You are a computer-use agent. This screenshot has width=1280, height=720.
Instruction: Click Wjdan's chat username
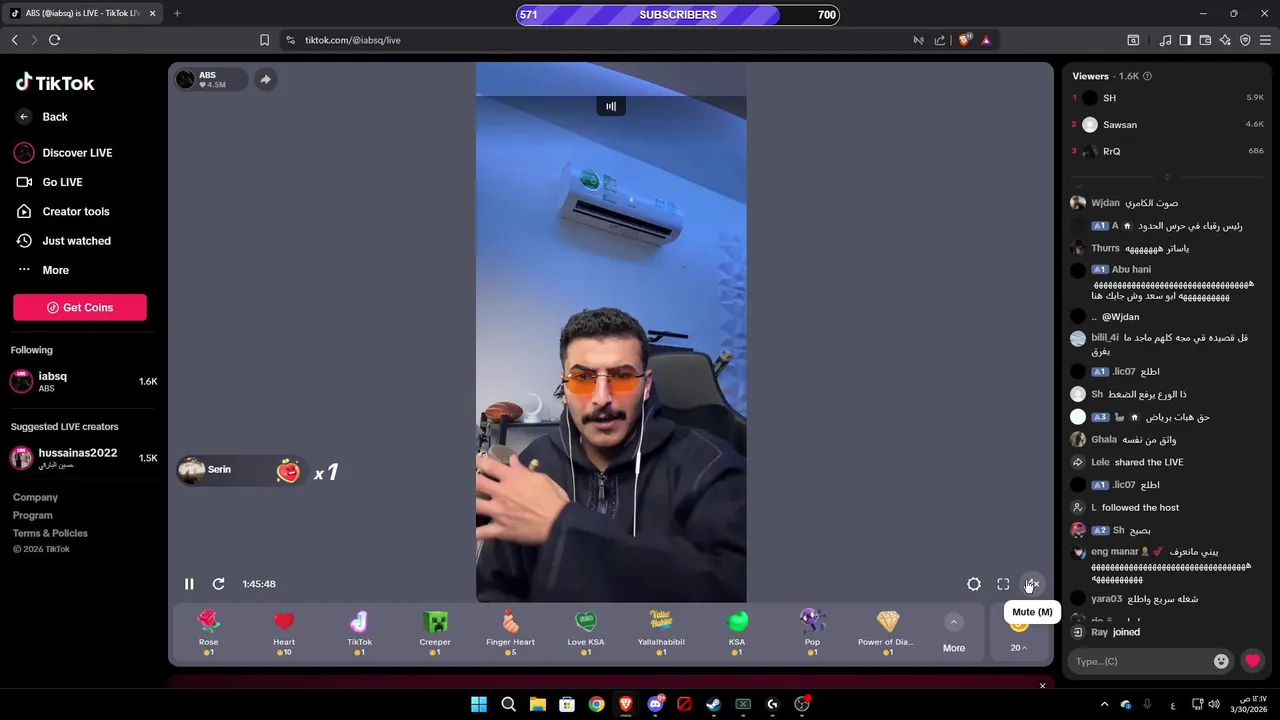point(1105,203)
